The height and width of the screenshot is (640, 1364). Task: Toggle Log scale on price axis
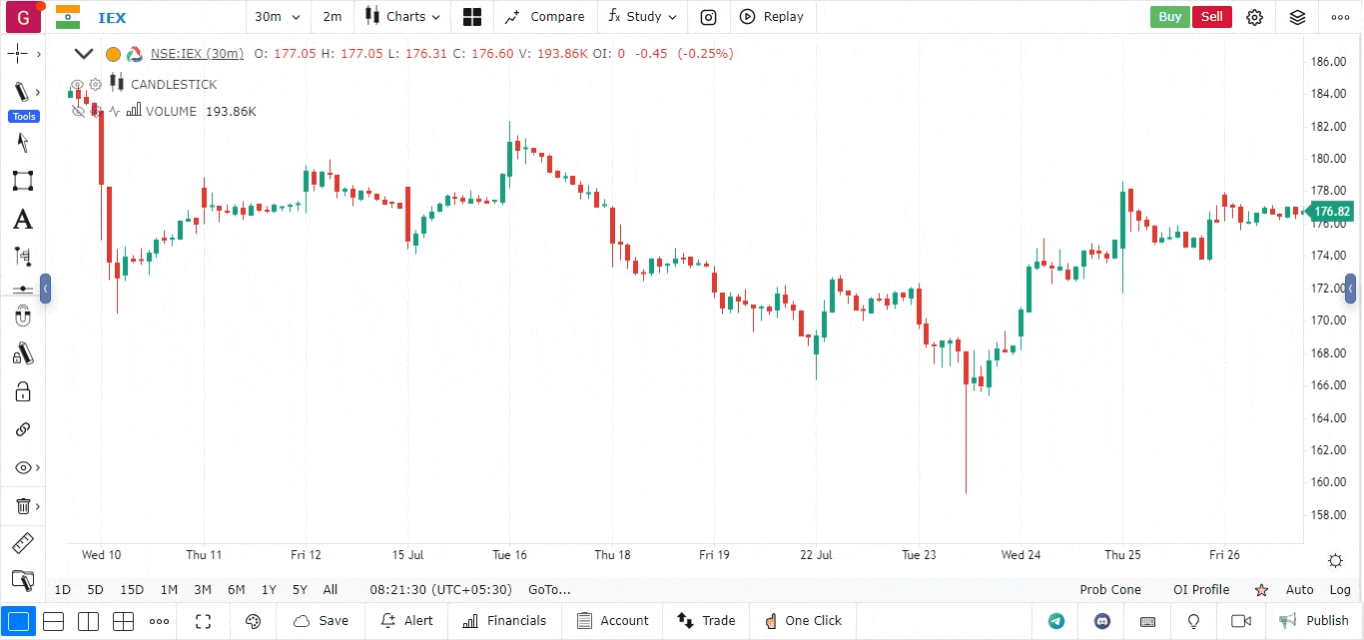1339,590
